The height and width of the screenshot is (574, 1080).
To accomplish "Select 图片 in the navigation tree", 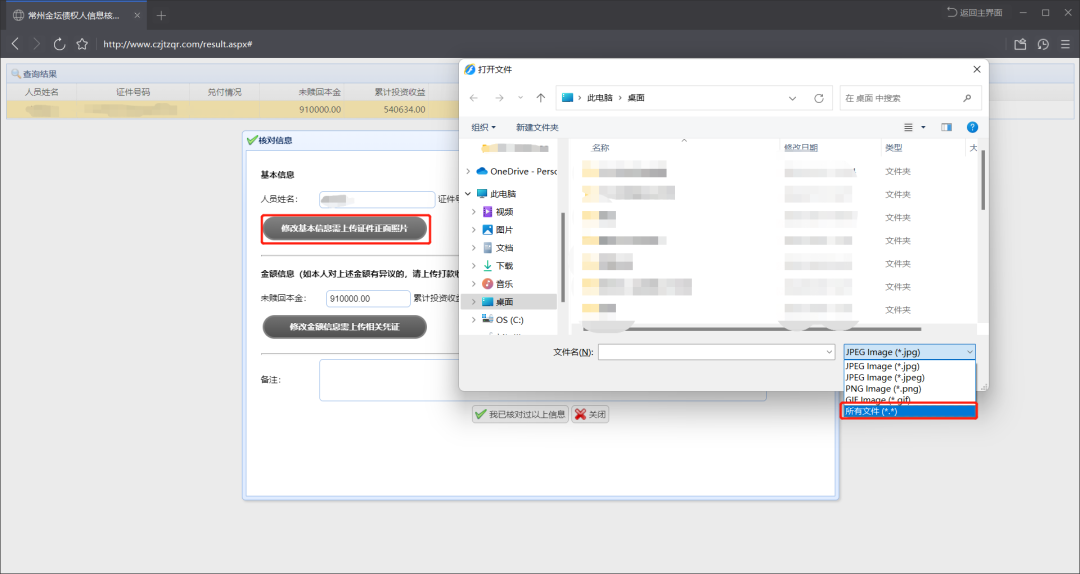I will coord(504,229).
